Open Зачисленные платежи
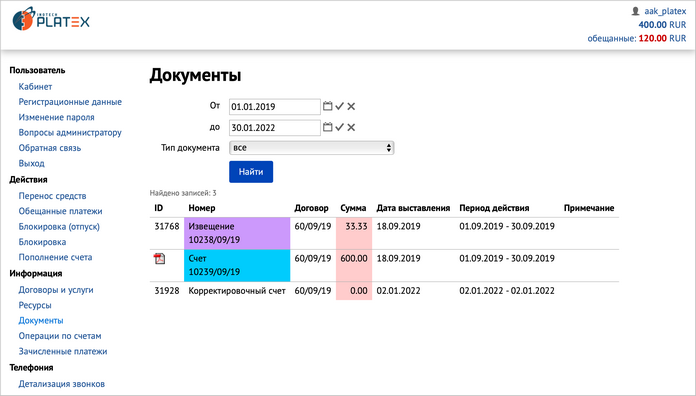 click(63, 351)
